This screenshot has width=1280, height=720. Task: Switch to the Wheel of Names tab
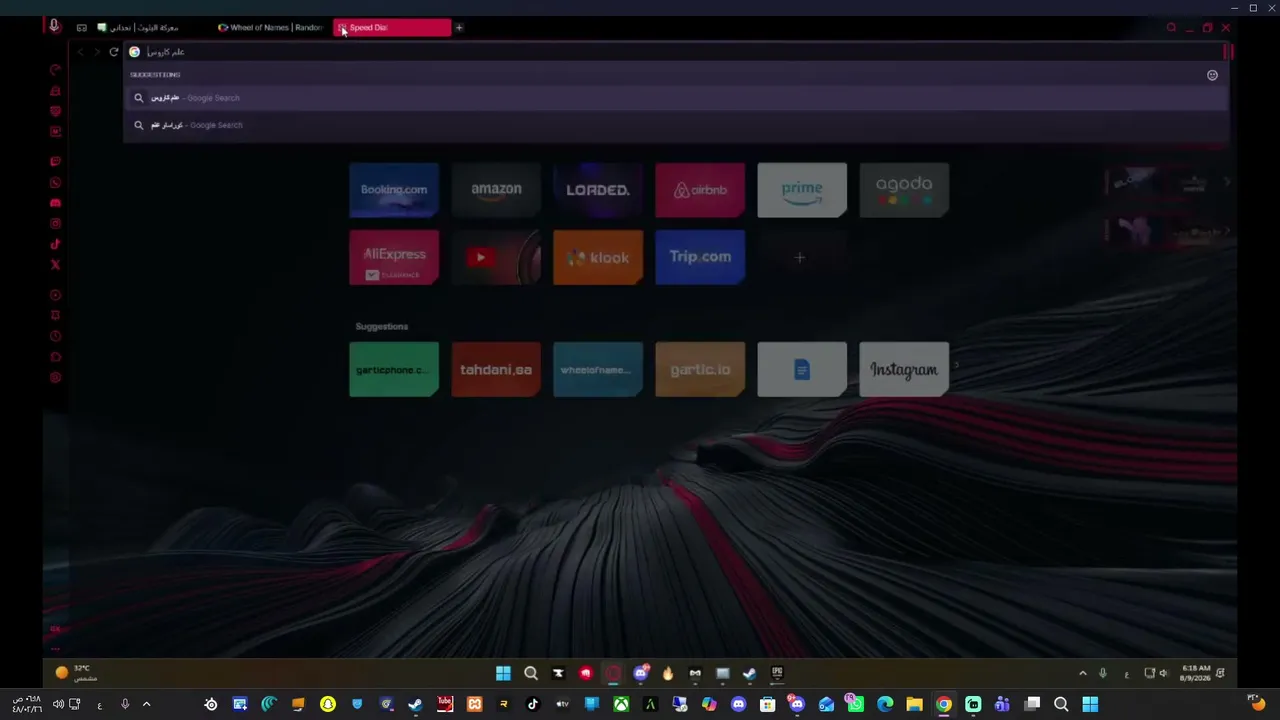point(271,28)
